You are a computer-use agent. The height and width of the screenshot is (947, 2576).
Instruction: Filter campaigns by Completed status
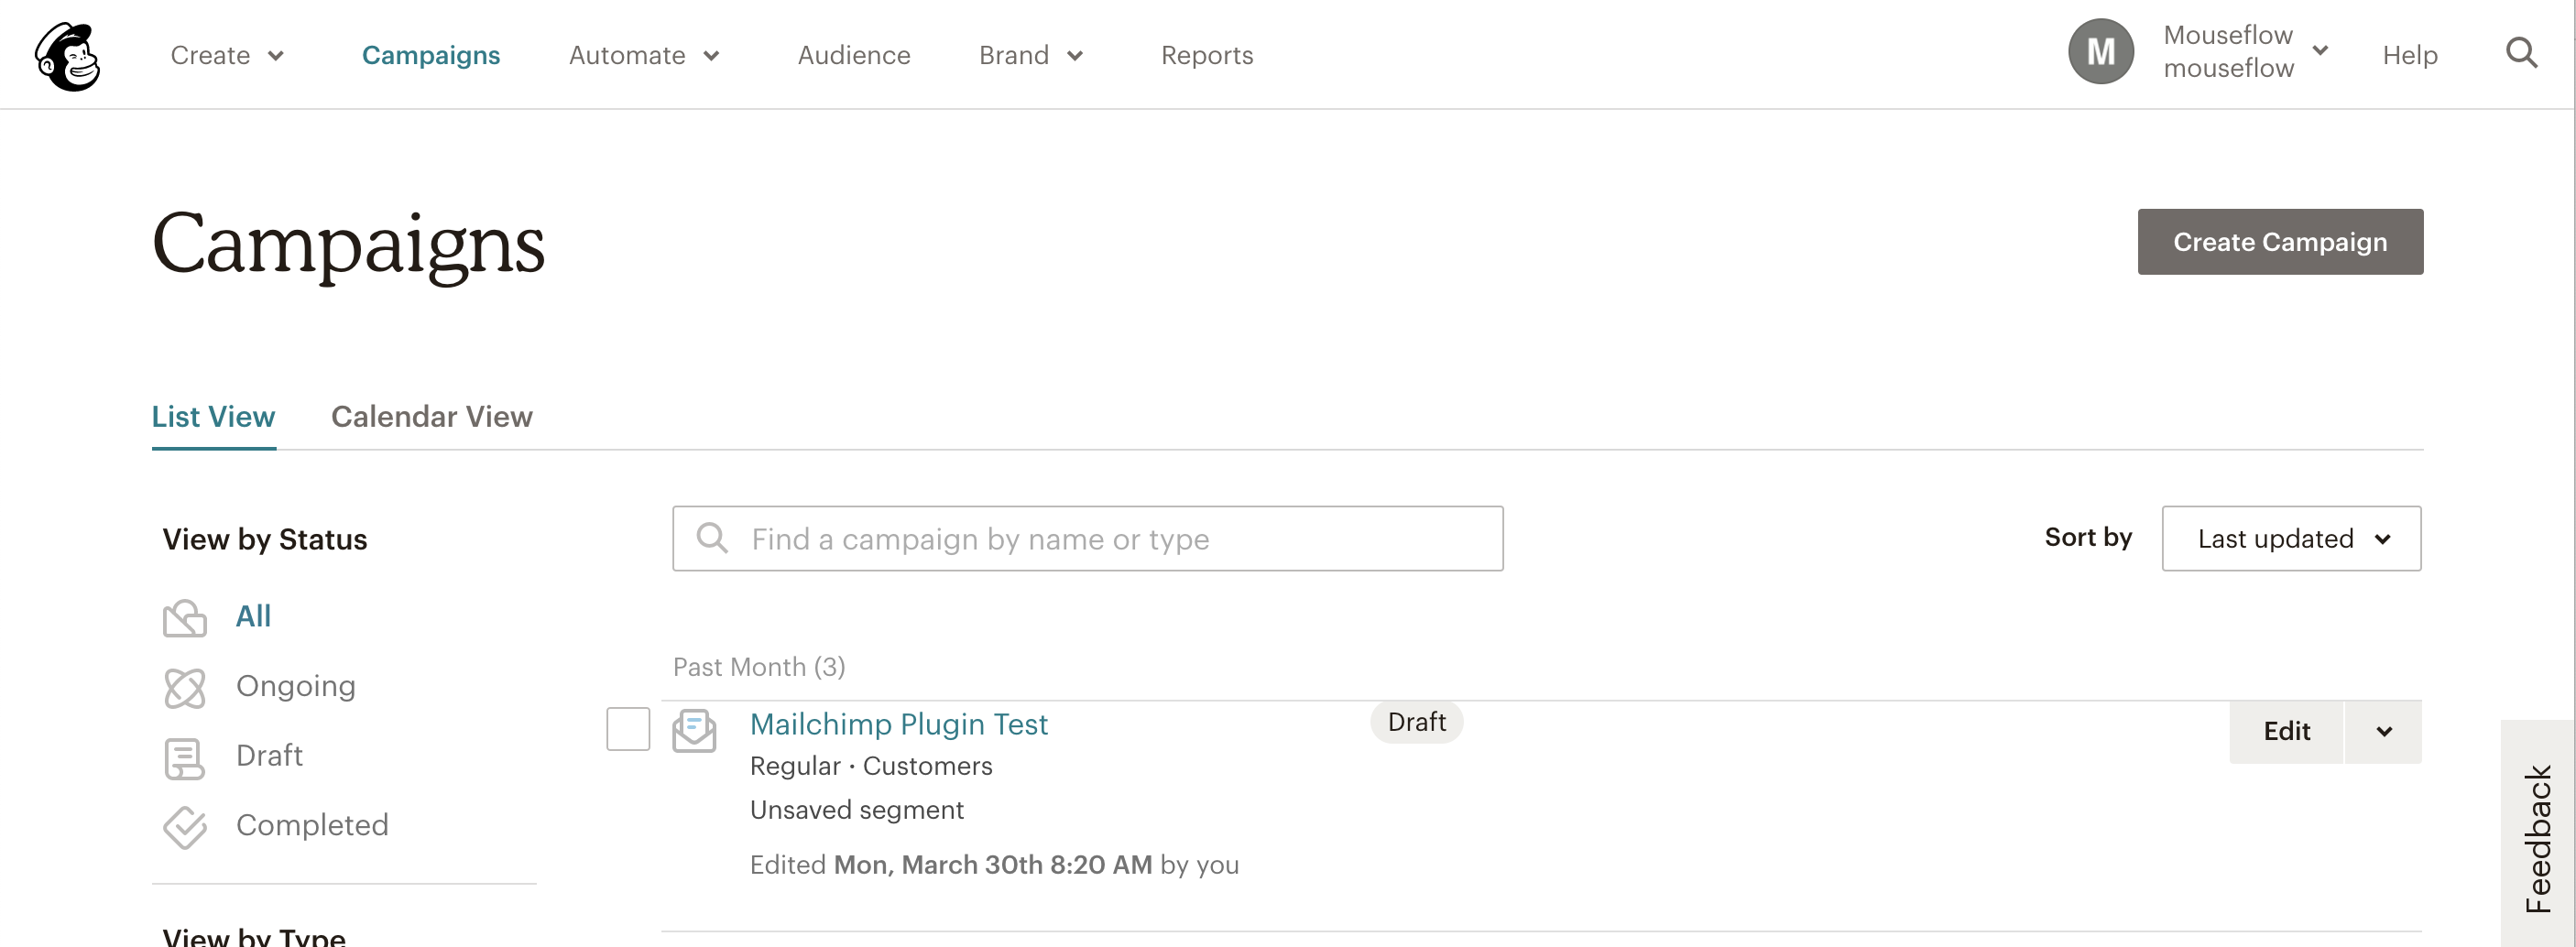[x=312, y=825]
